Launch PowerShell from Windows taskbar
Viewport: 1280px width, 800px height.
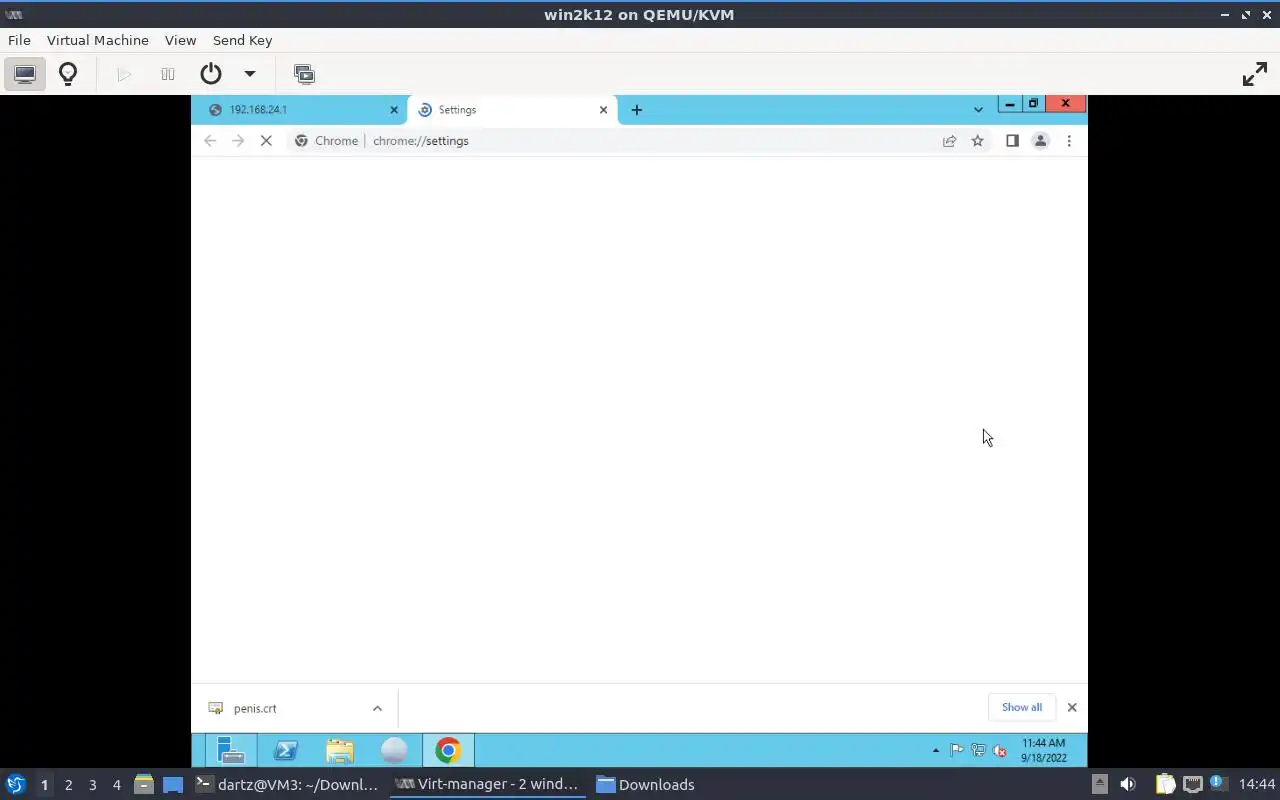click(286, 750)
